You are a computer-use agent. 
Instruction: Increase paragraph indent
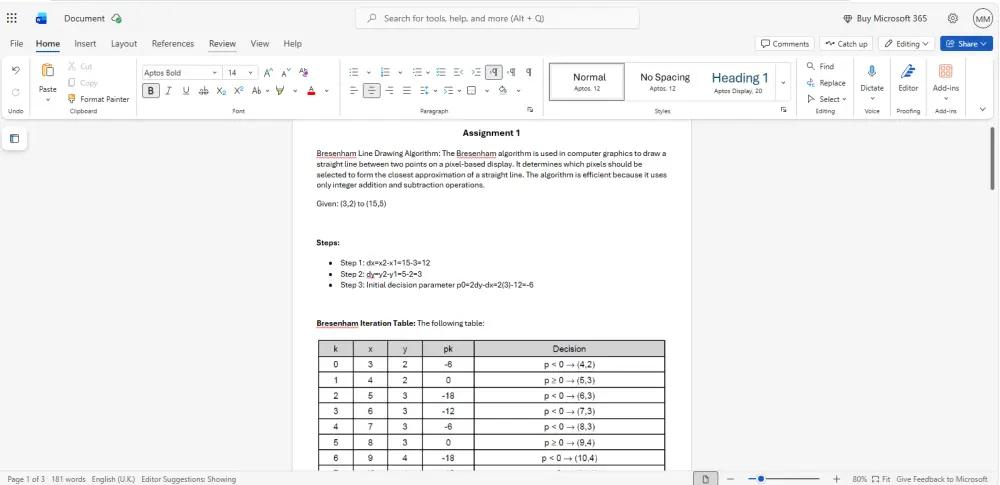tap(476, 72)
